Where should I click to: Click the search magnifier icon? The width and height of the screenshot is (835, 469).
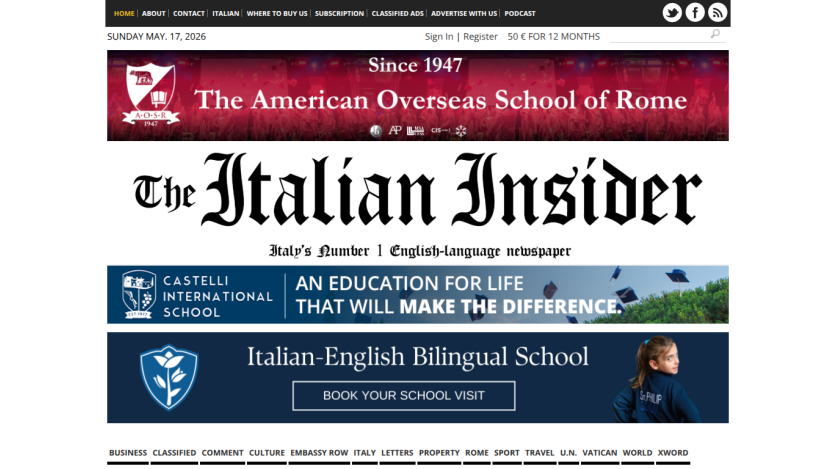[715, 35]
